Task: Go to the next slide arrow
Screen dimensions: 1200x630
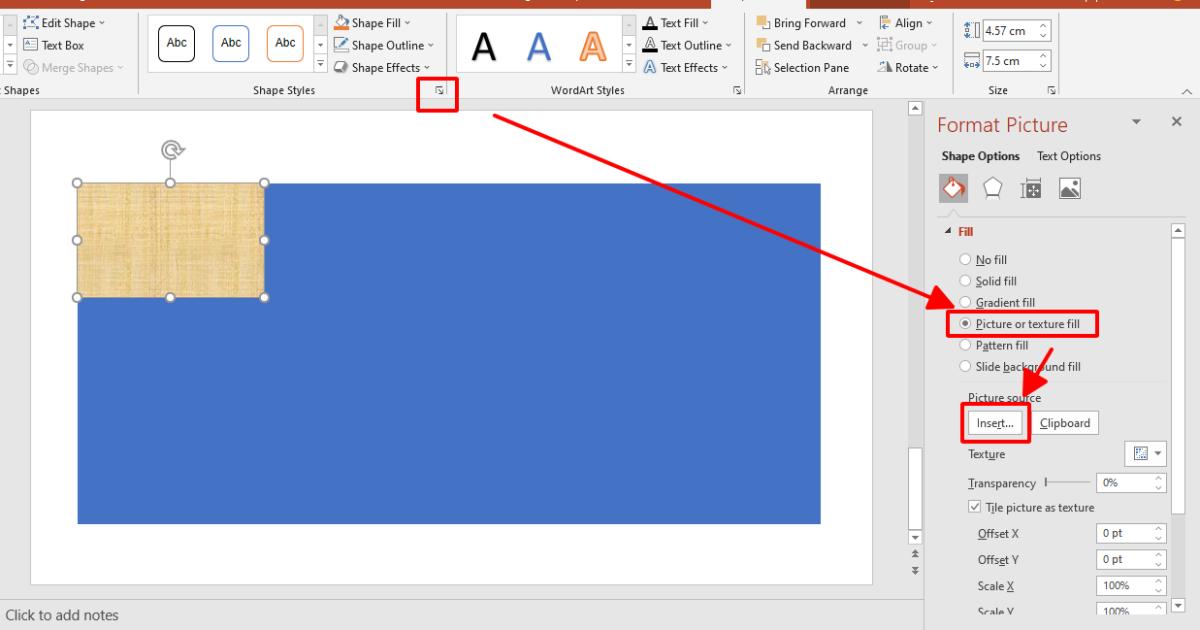Action: (x=914, y=570)
